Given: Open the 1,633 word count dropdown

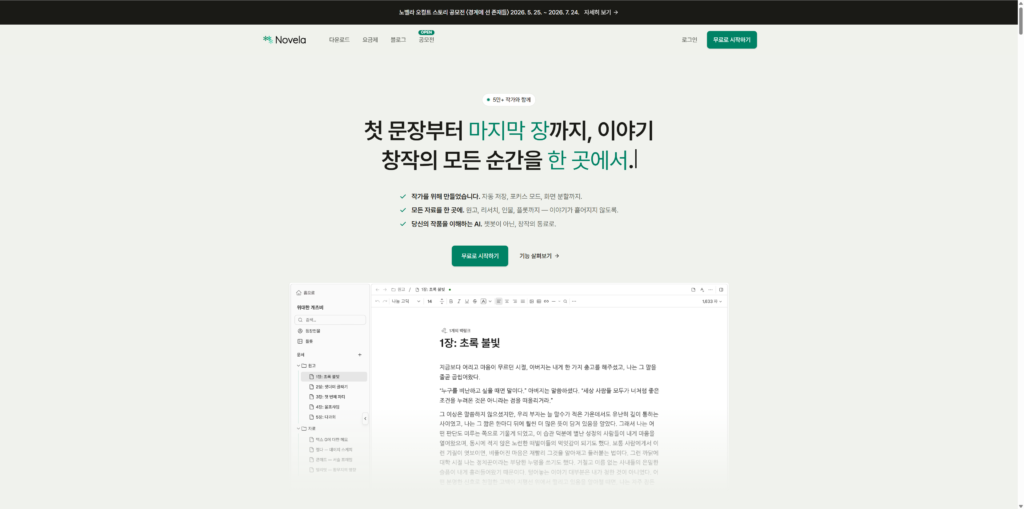Looking at the screenshot, I should (x=712, y=301).
